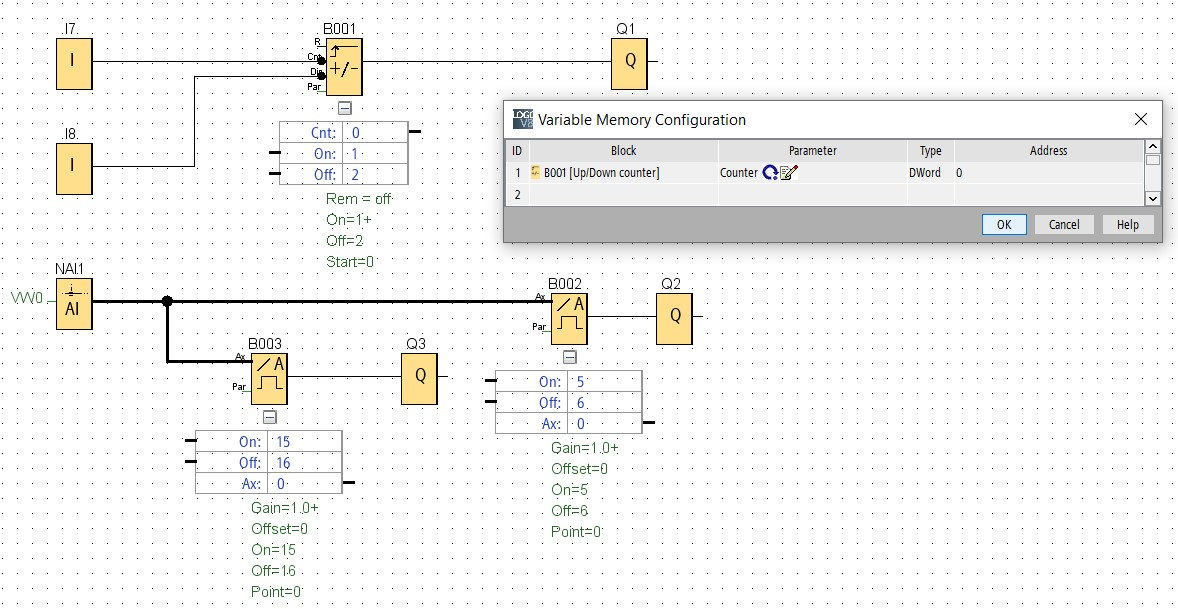Image resolution: width=1178 pixels, height=609 pixels.
Task: Select the I7 digital input block
Action: tap(72, 62)
